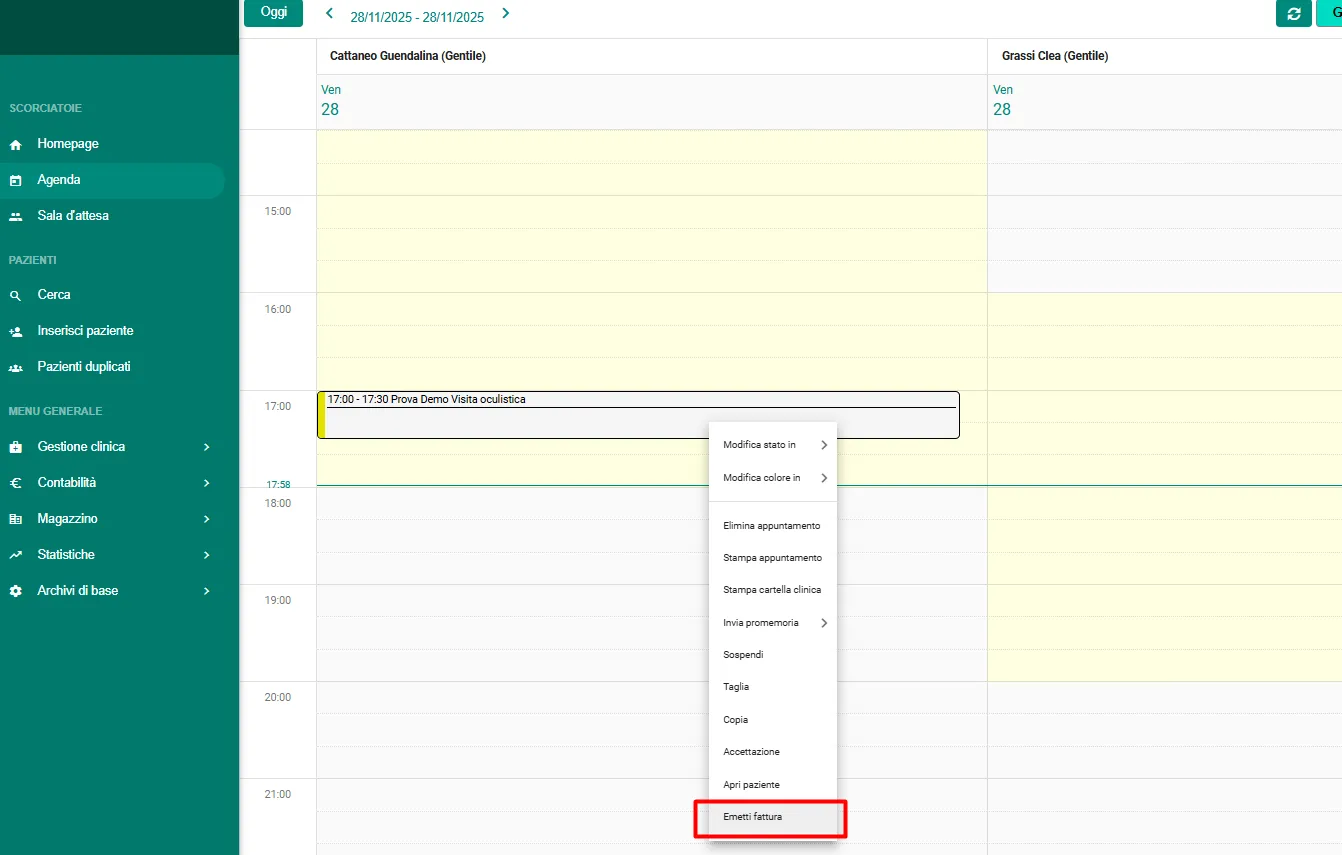Click the Contabilità euro icon
Image resolution: width=1342 pixels, height=855 pixels.
(16, 483)
